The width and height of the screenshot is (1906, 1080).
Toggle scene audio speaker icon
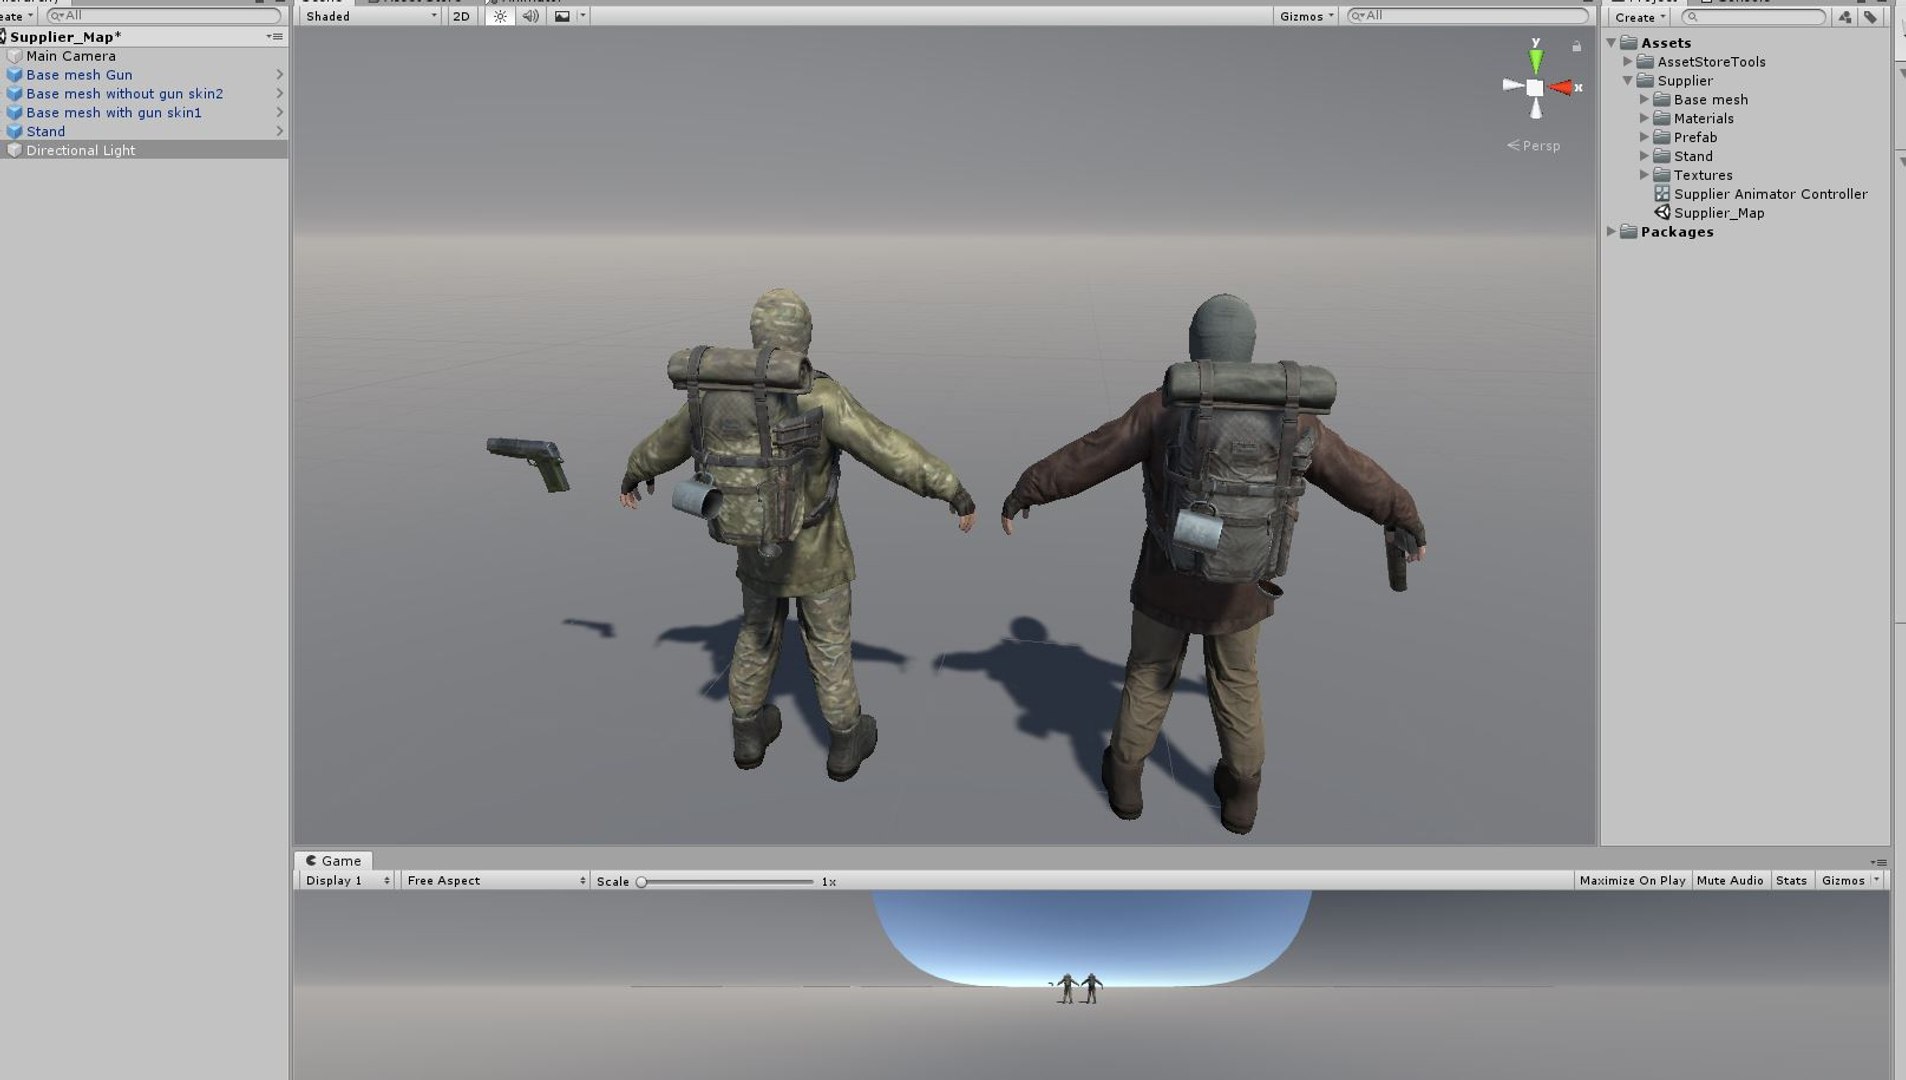pyautogui.click(x=530, y=16)
